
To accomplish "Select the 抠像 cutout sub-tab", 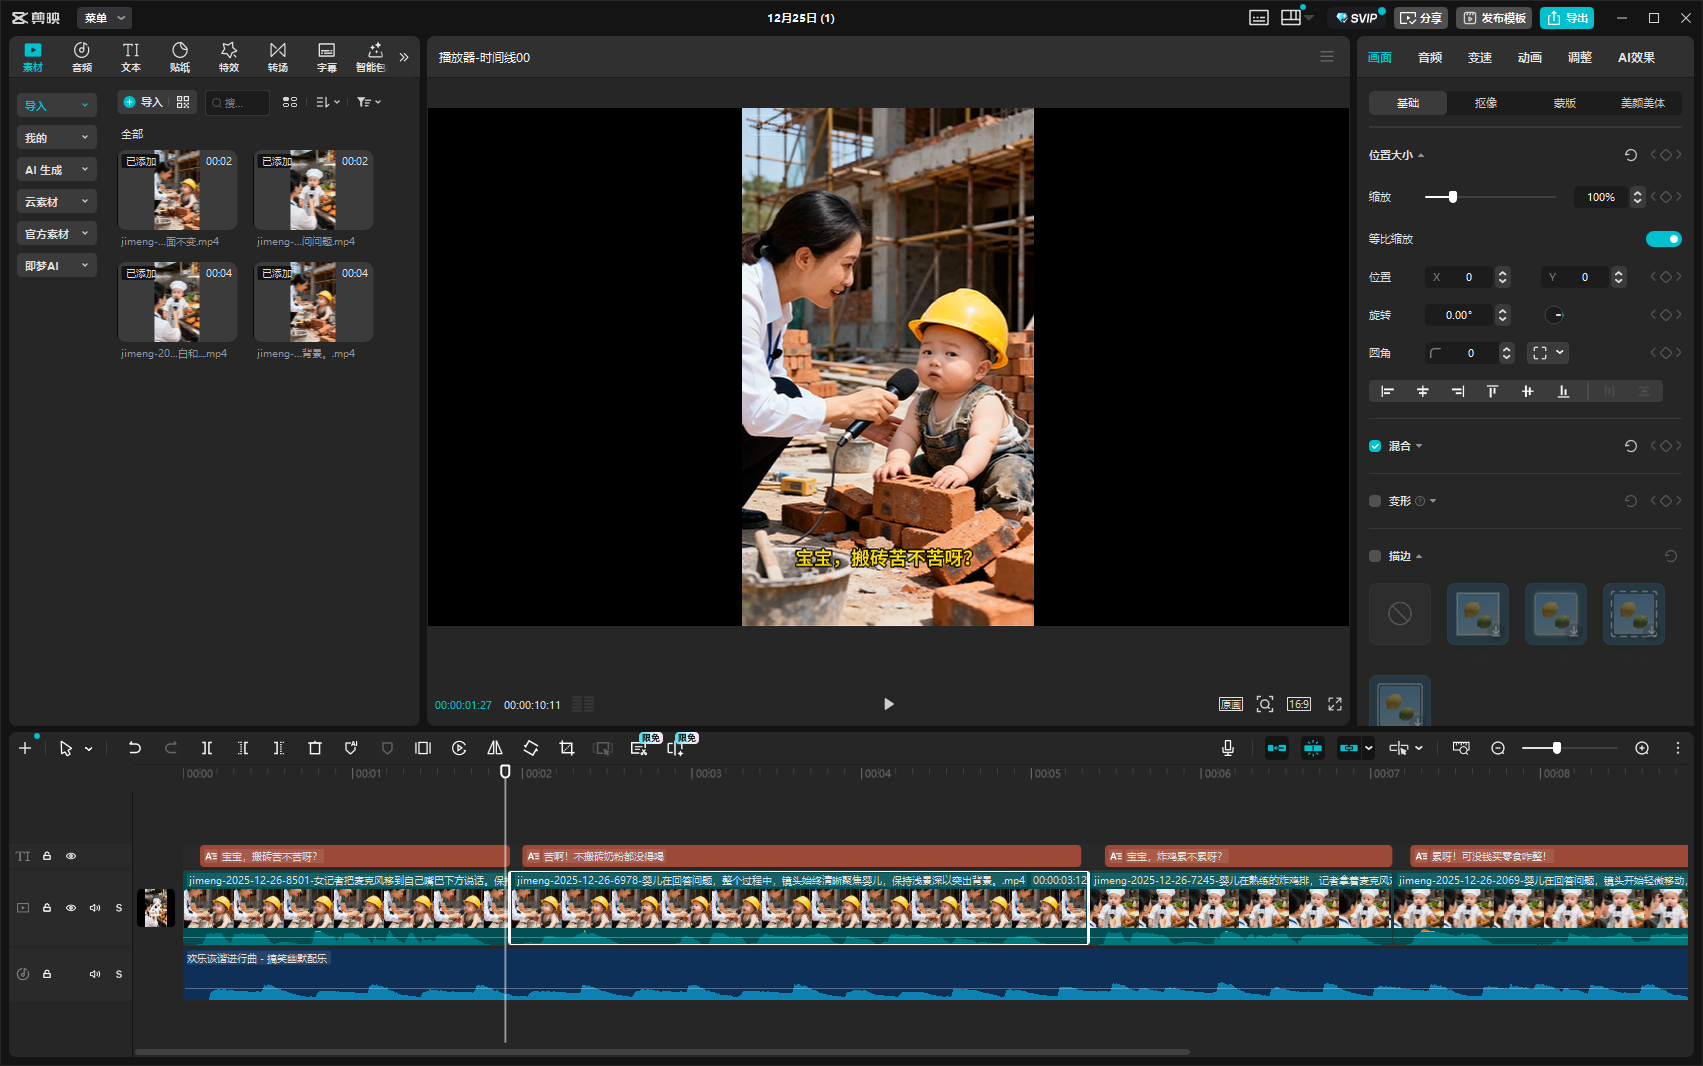I will 1486,103.
